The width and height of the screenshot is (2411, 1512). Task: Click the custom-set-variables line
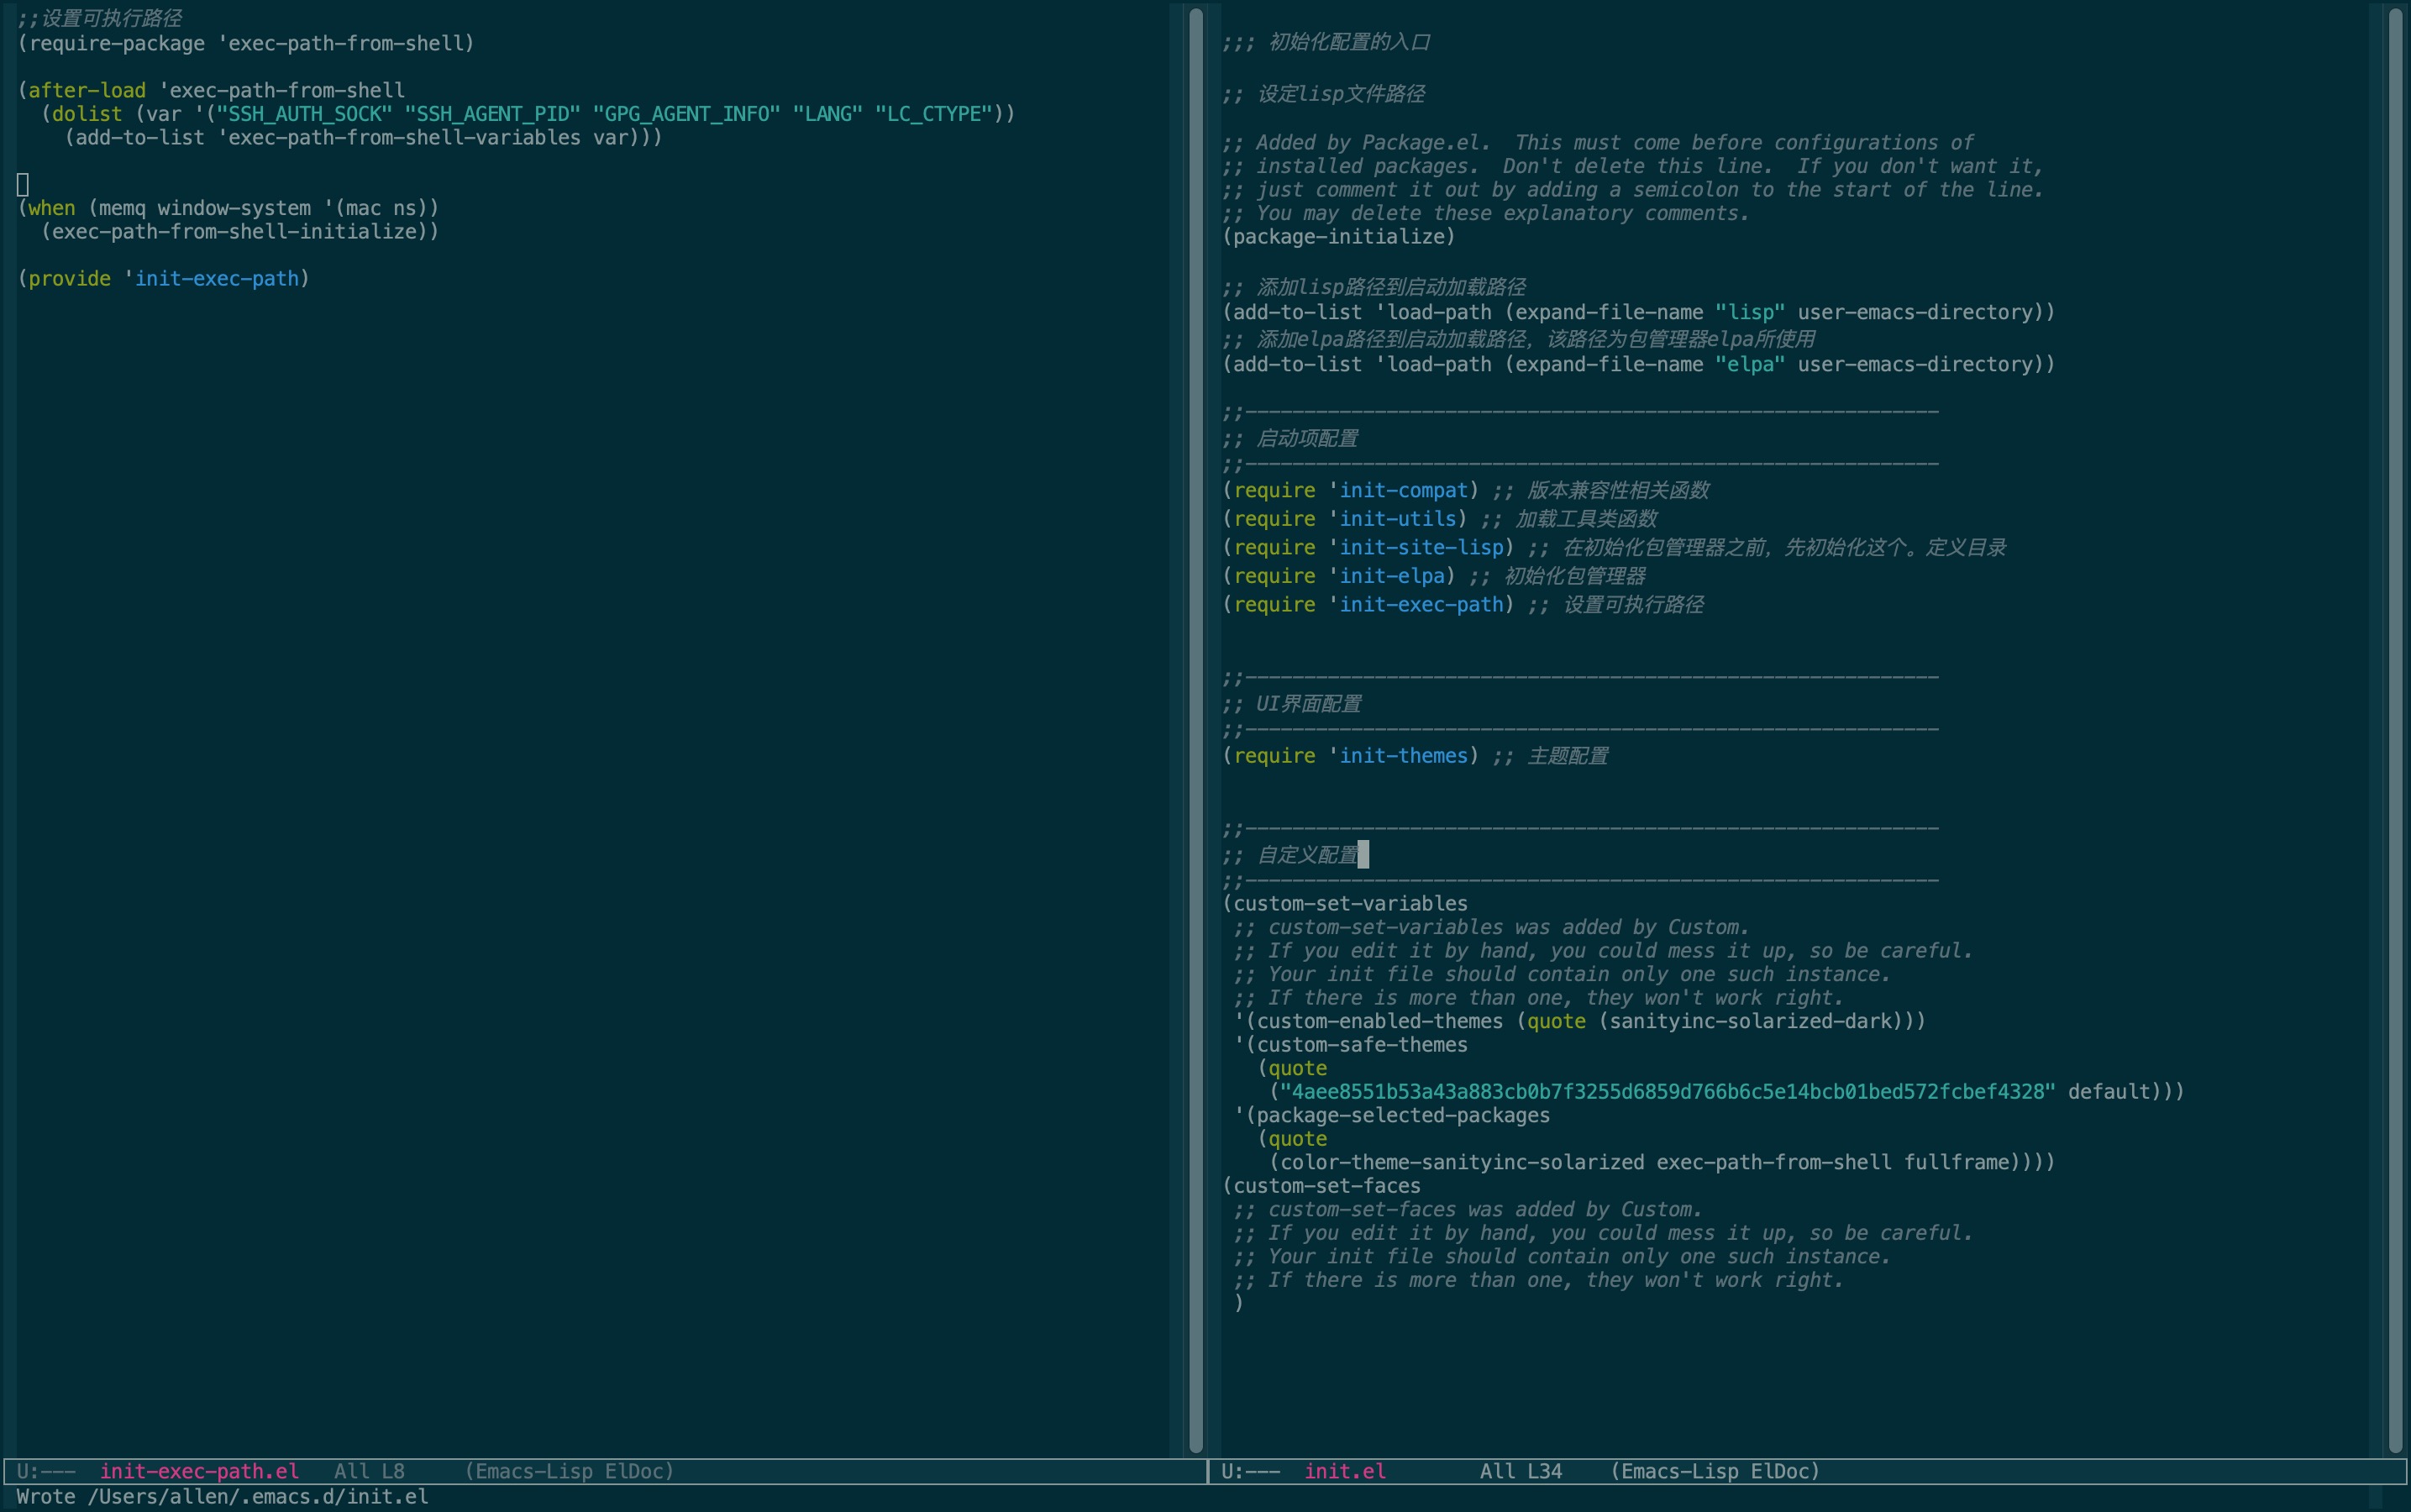[x=1345, y=903]
